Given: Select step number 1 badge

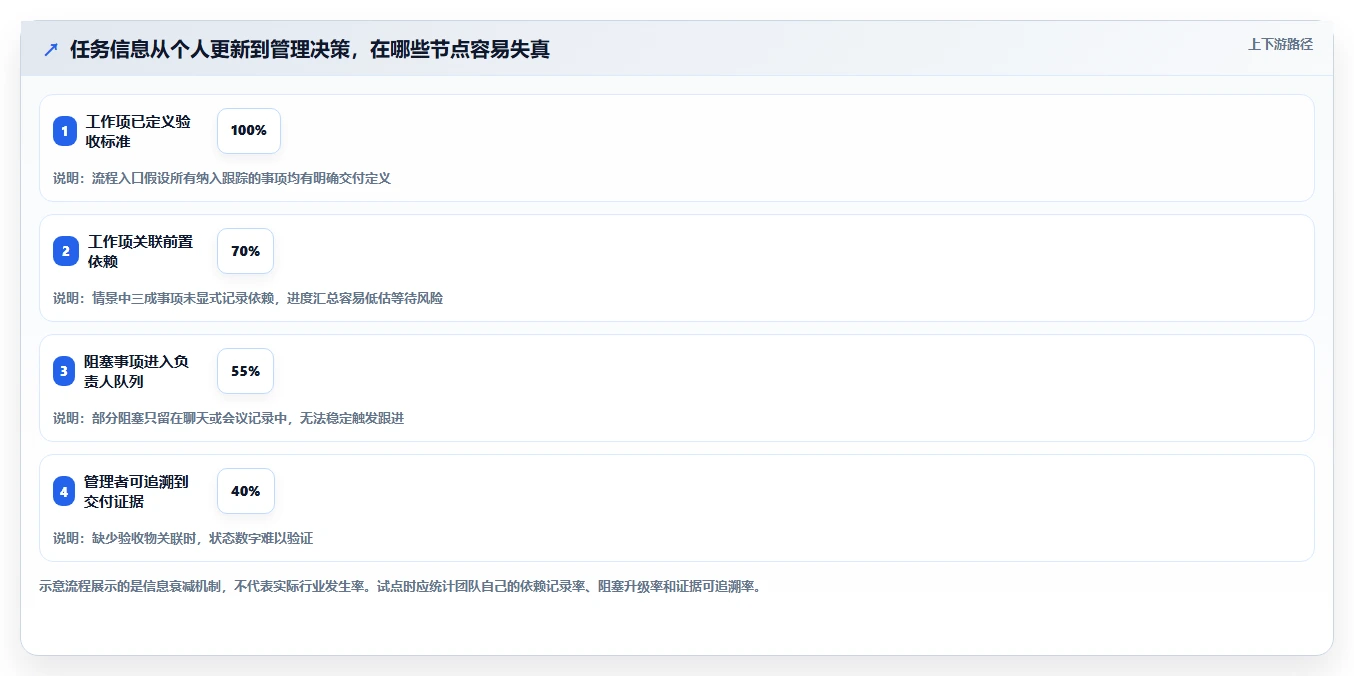Looking at the screenshot, I should point(65,131).
